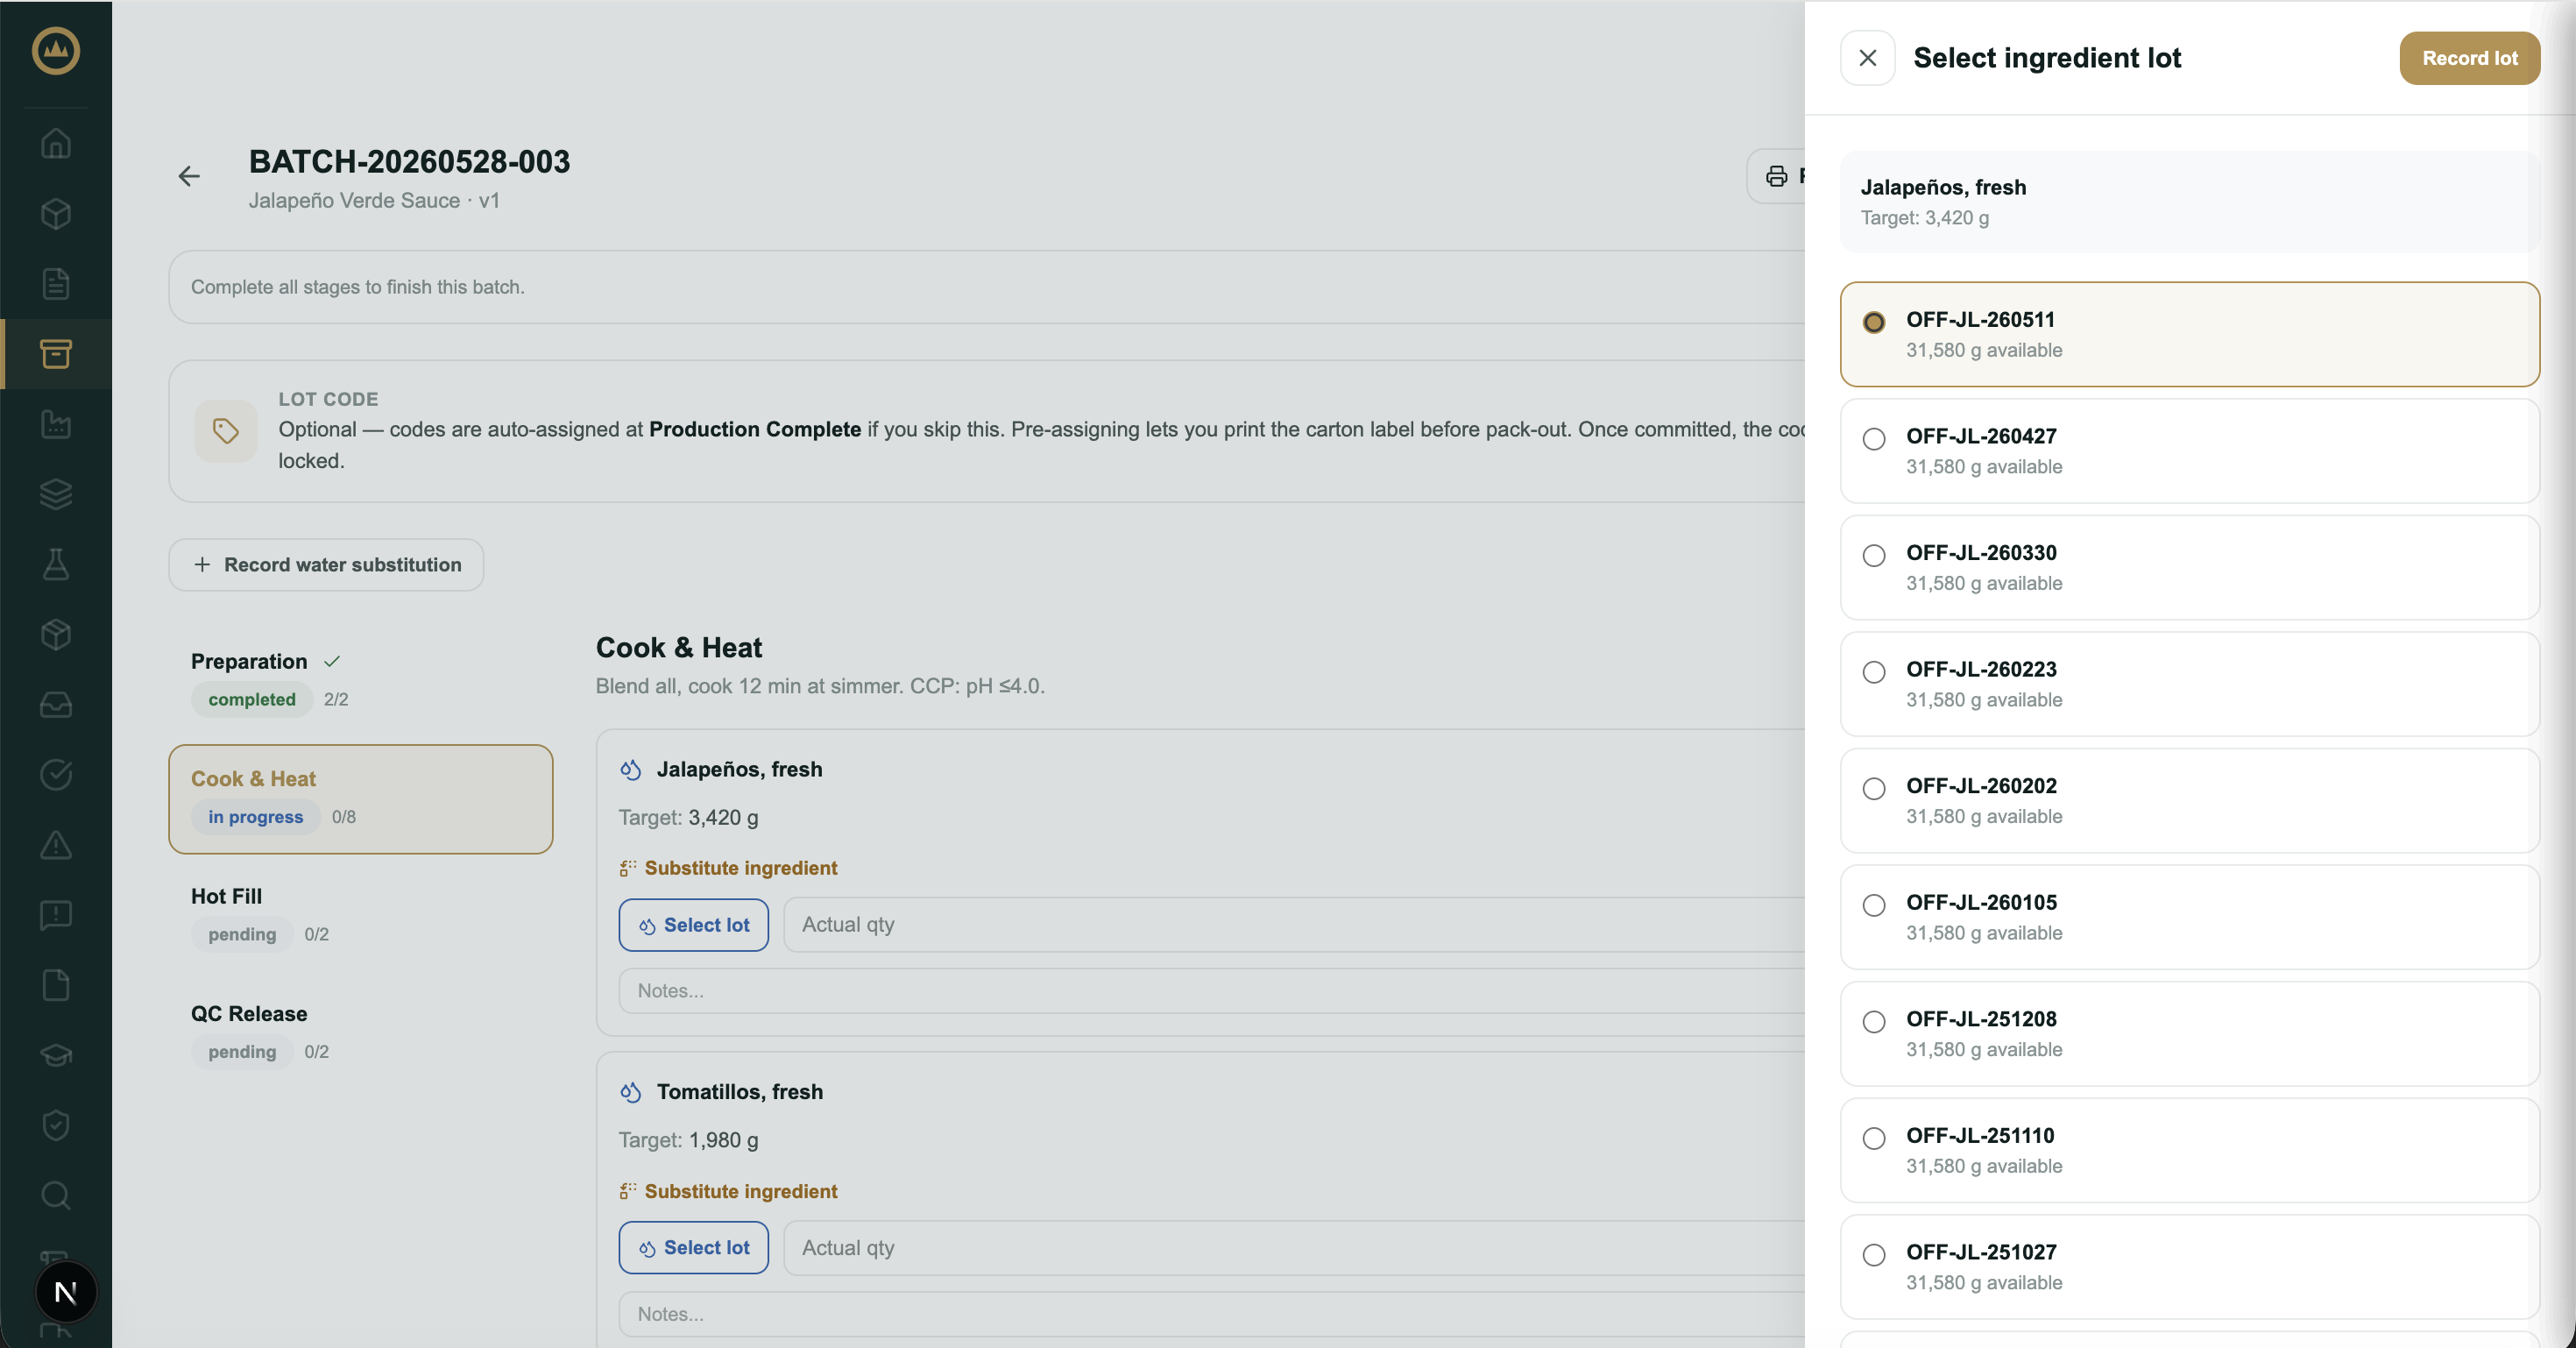Select the highlighted archive box icon in sidebar
Image resolution: width=2576 pixels, height=1348 pixels.
pos(56,353)
